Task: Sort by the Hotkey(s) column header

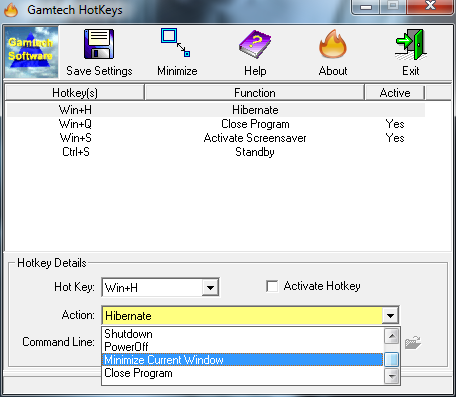Action: pos(75,93)
